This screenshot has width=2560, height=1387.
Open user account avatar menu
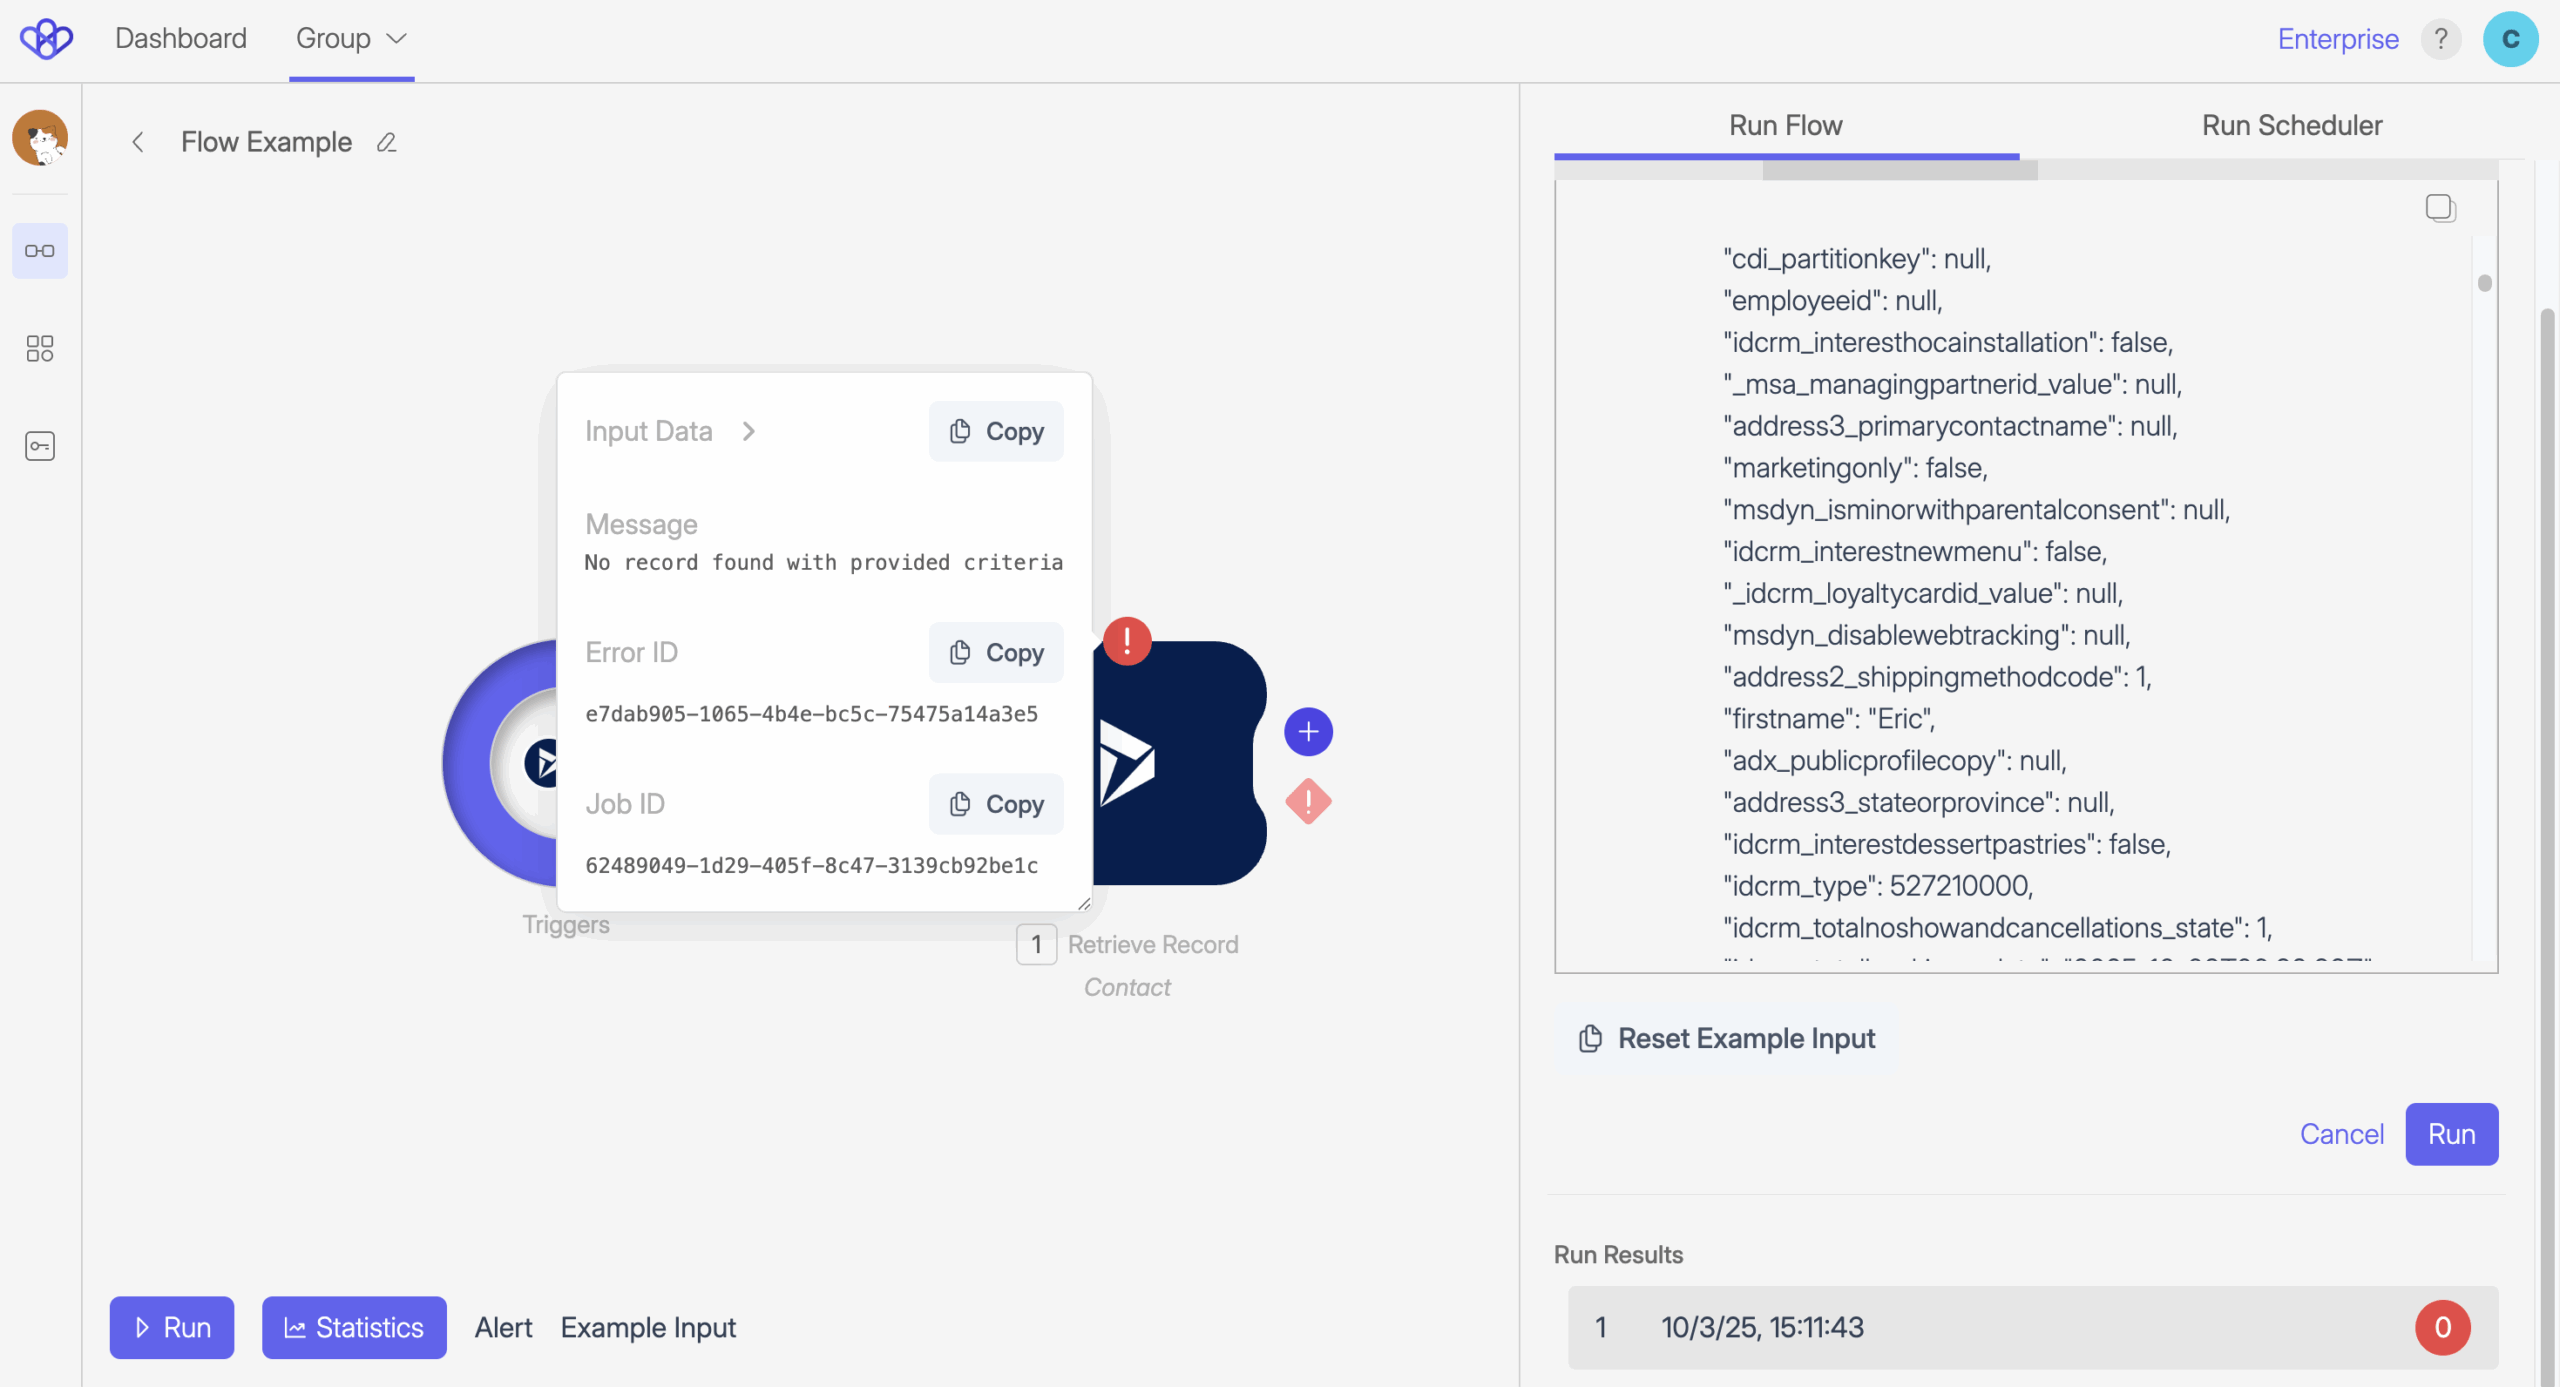coord(2510,39)
